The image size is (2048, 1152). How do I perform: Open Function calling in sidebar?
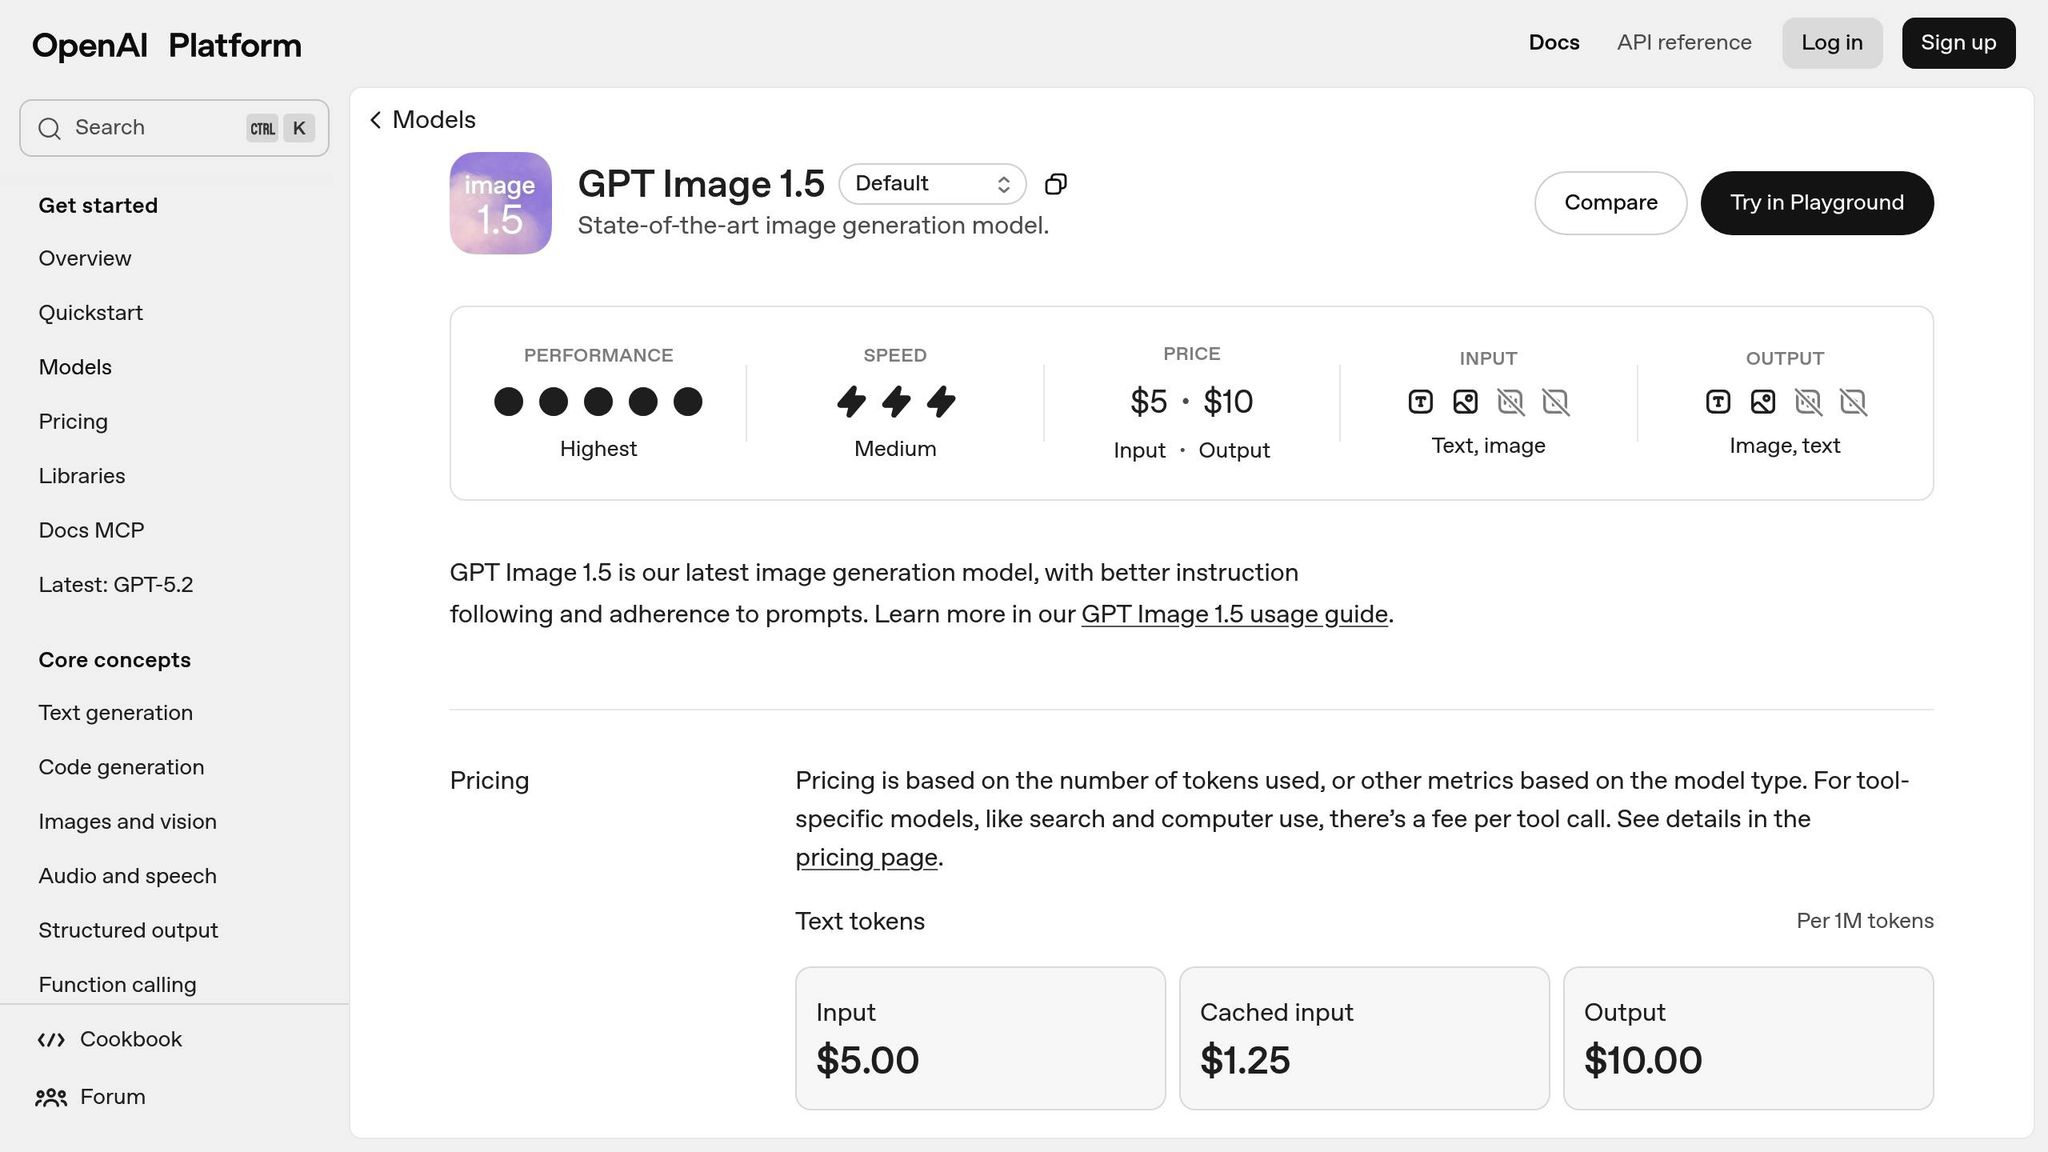117,985
